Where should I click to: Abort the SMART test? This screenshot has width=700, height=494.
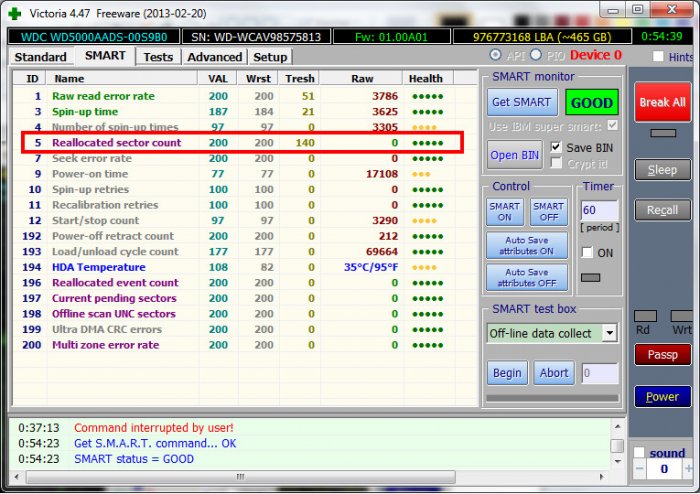(x=554, y=373)
